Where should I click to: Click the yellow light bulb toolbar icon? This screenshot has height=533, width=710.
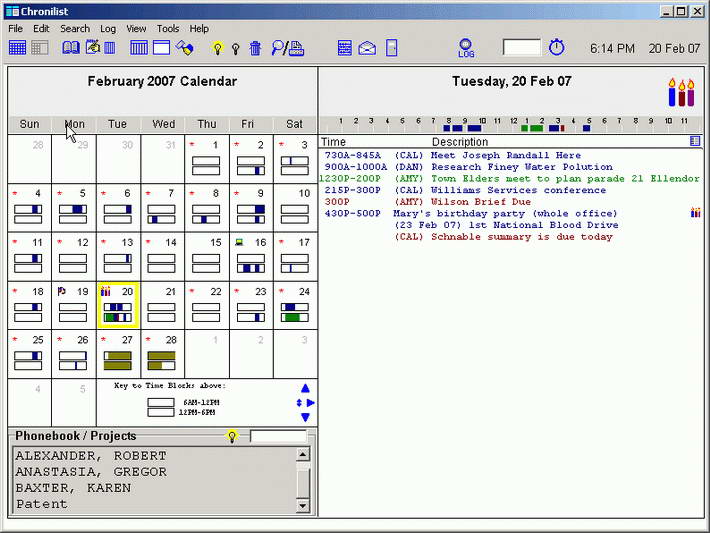click(218, 48)
